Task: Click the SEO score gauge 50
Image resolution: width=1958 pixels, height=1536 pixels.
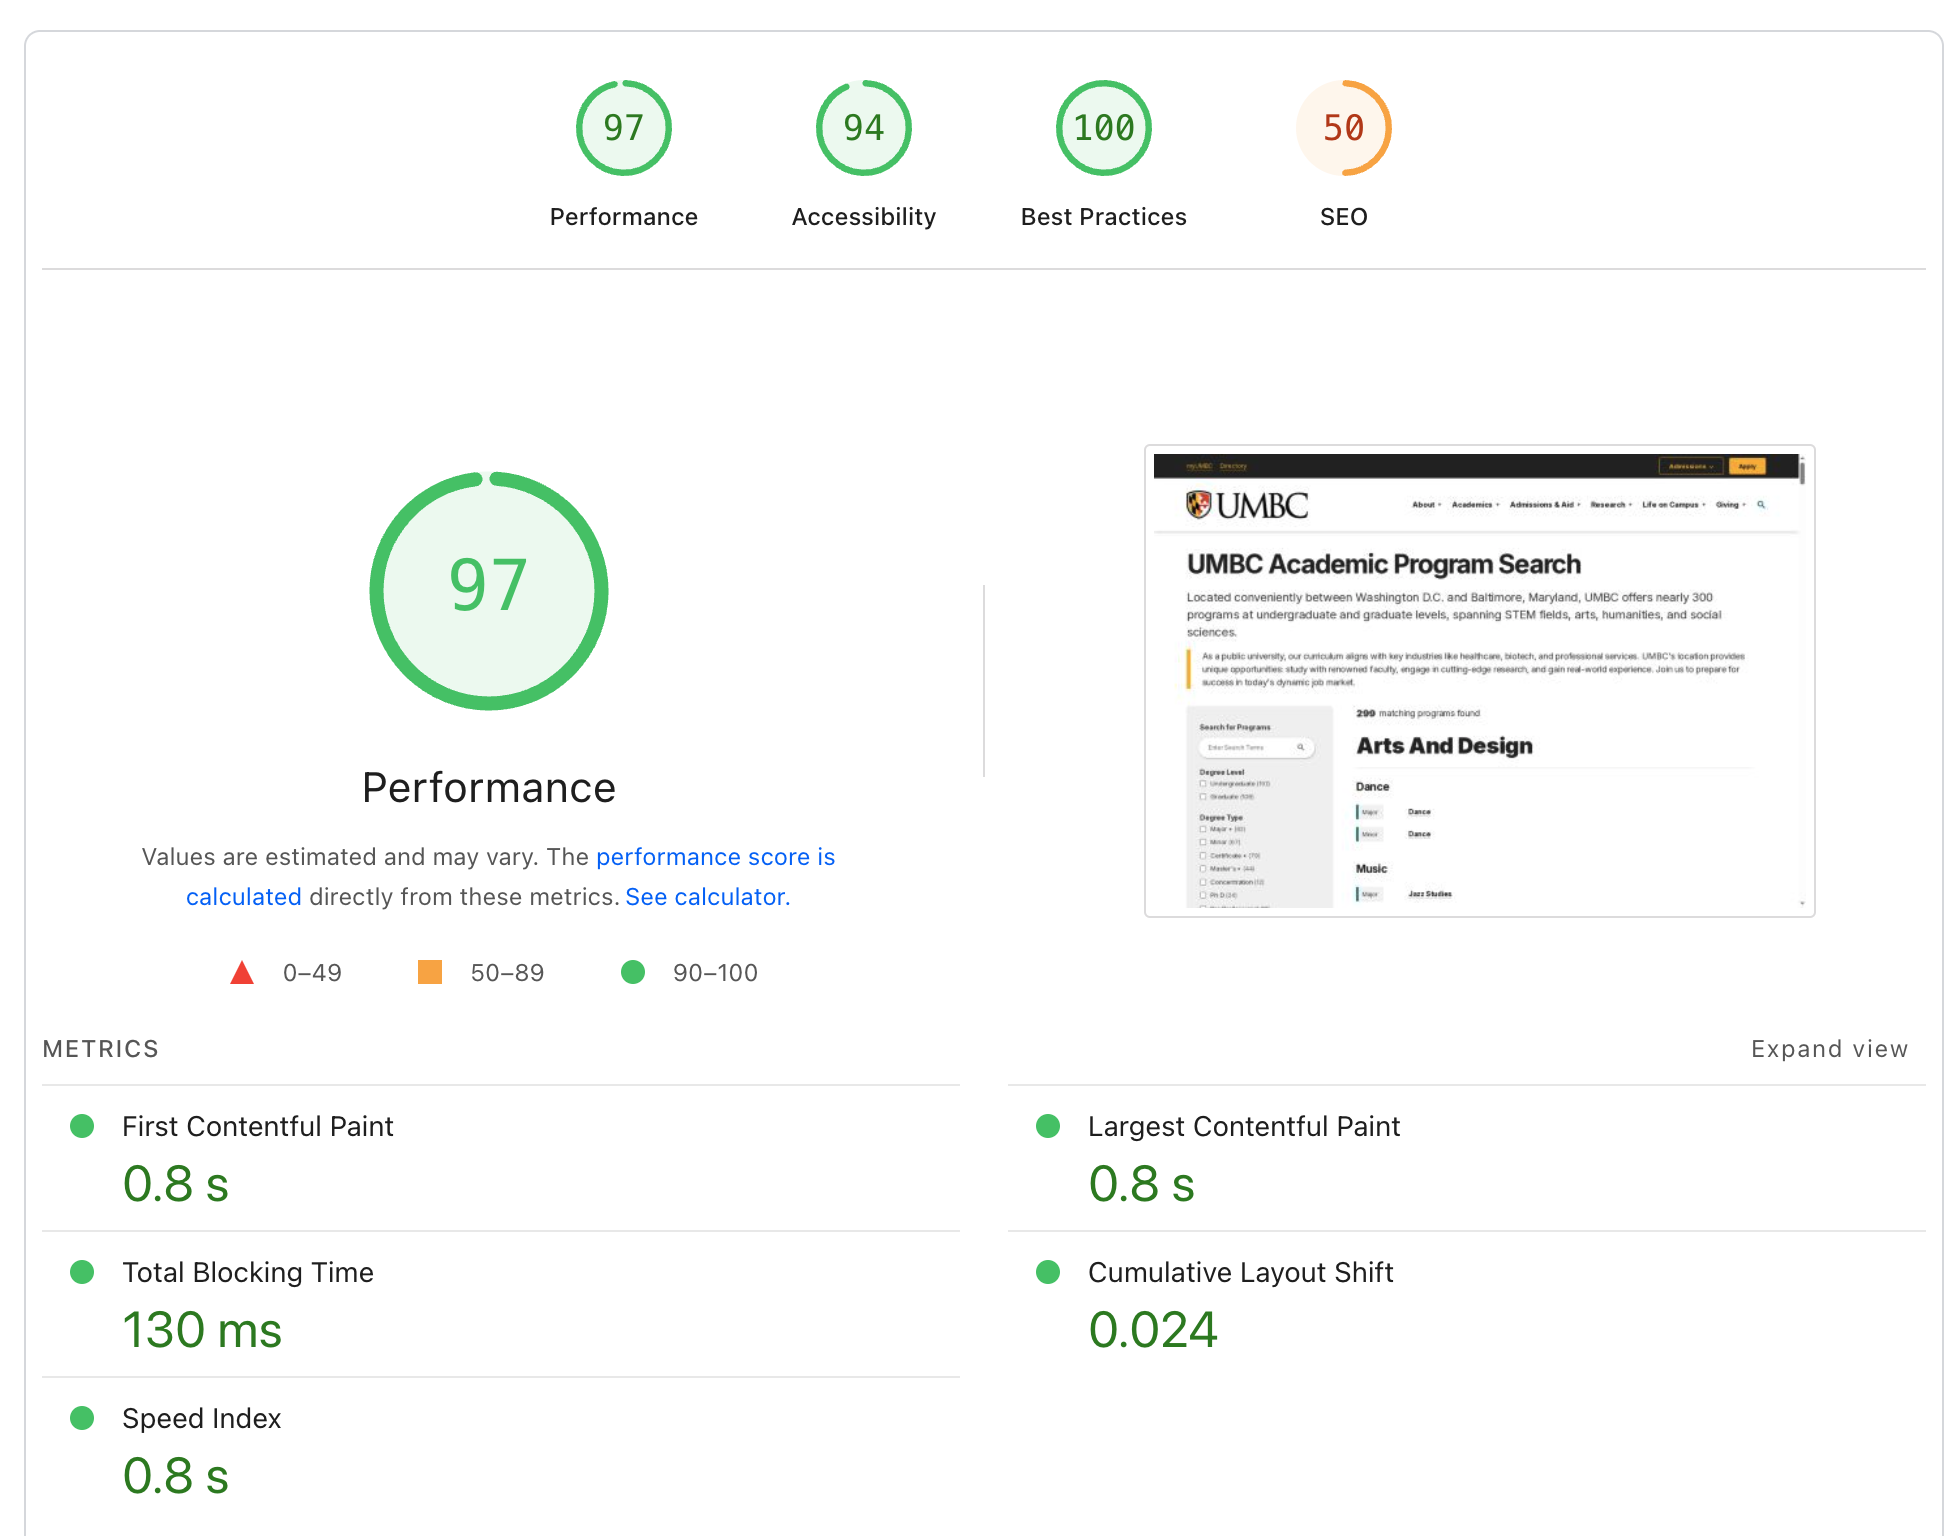Action: [1343, 128]
